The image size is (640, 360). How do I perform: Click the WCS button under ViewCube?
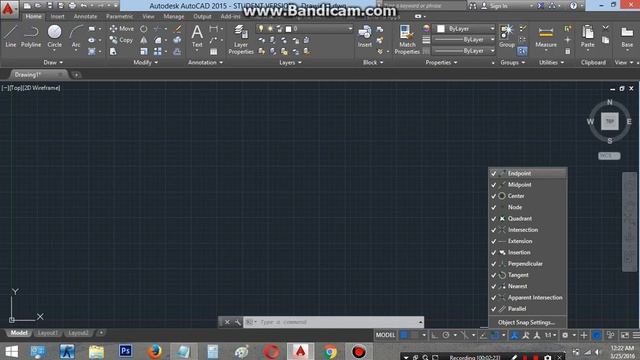point(609,156)
